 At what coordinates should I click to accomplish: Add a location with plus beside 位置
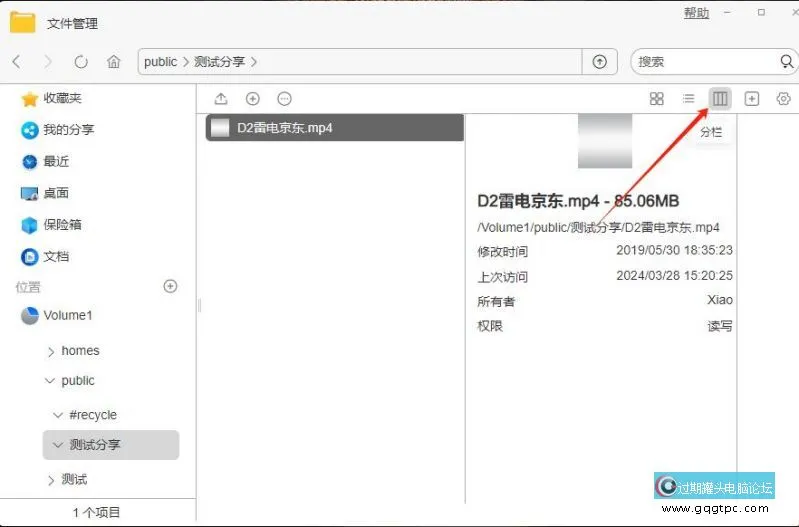[170, 286]
